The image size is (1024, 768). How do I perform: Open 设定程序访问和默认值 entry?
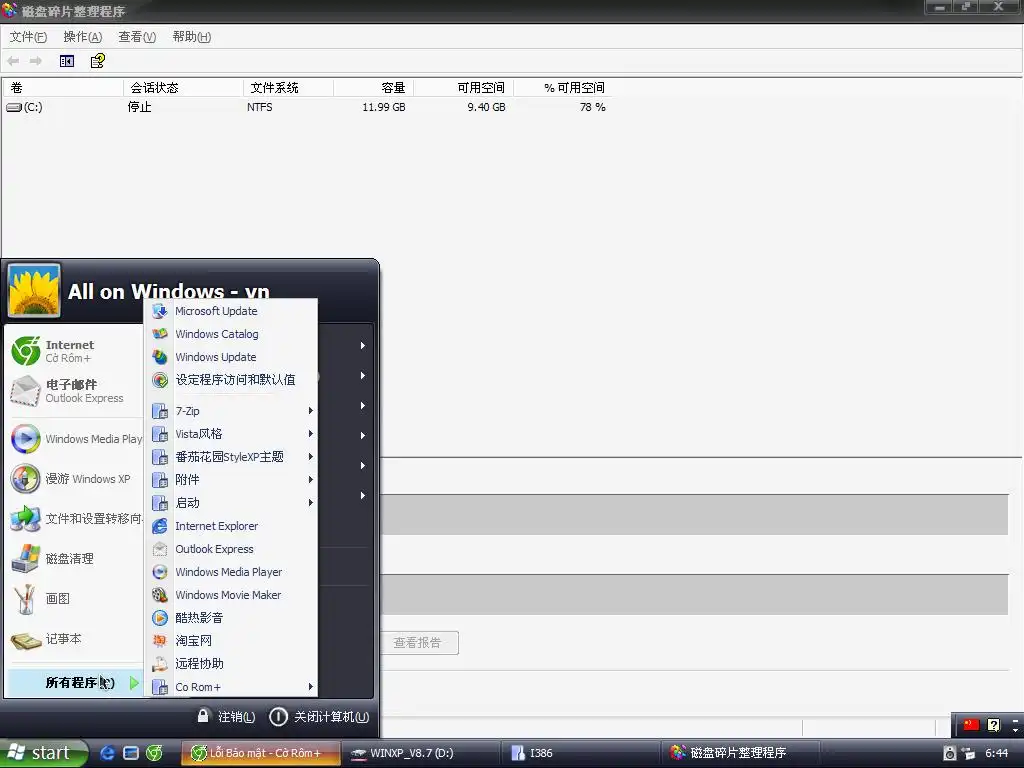pyautogui.click(x=231, y=380)
